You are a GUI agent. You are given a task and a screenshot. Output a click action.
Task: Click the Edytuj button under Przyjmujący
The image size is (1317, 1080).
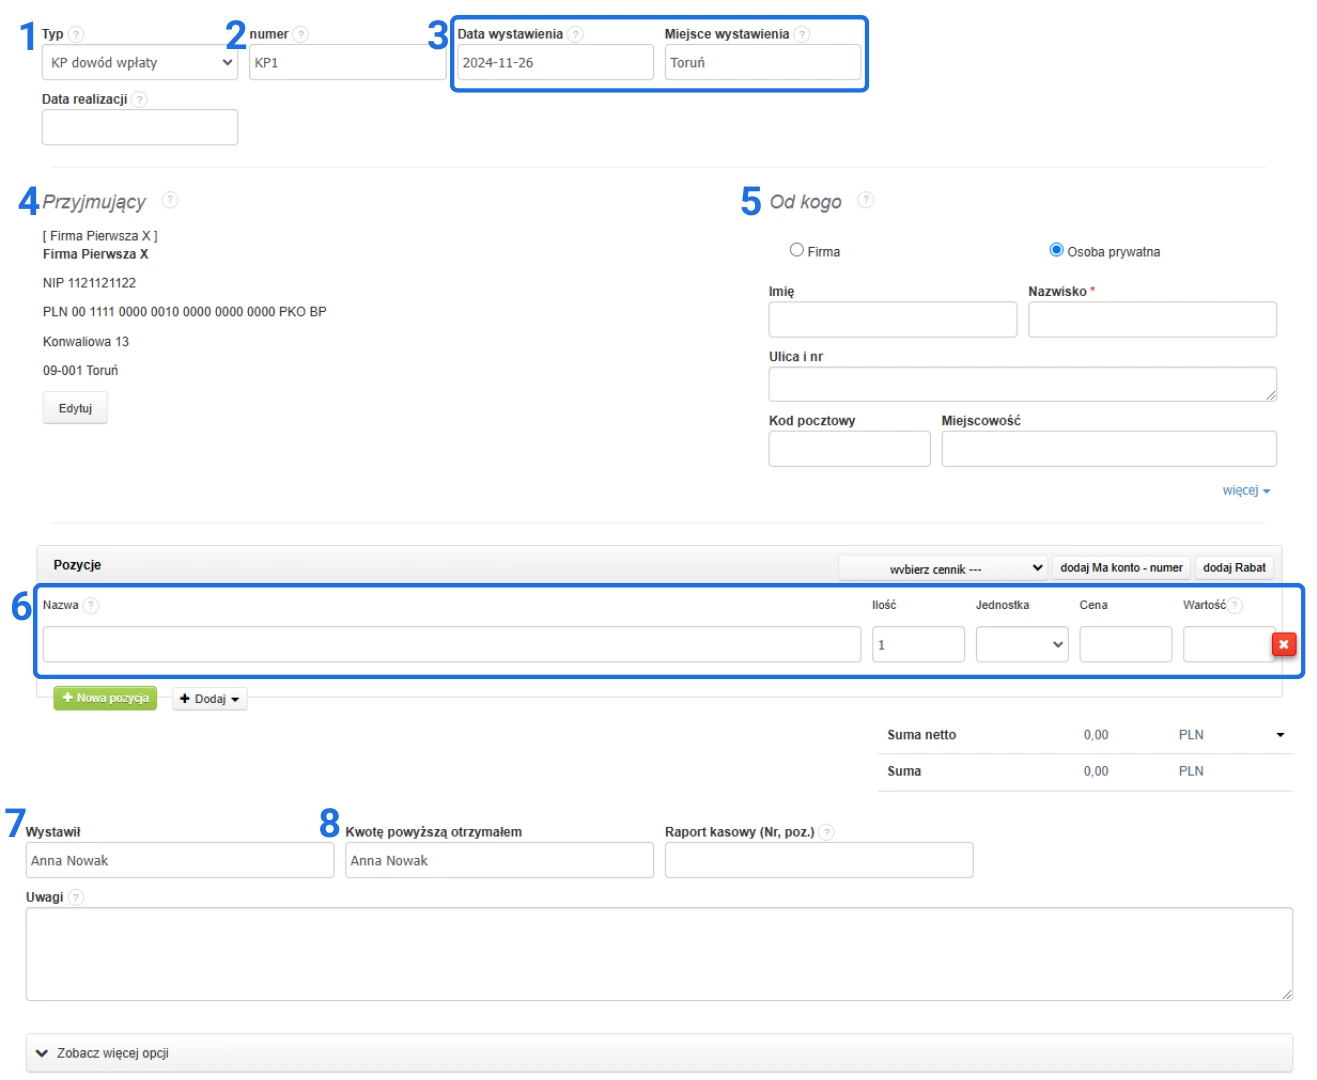(75, 409)
